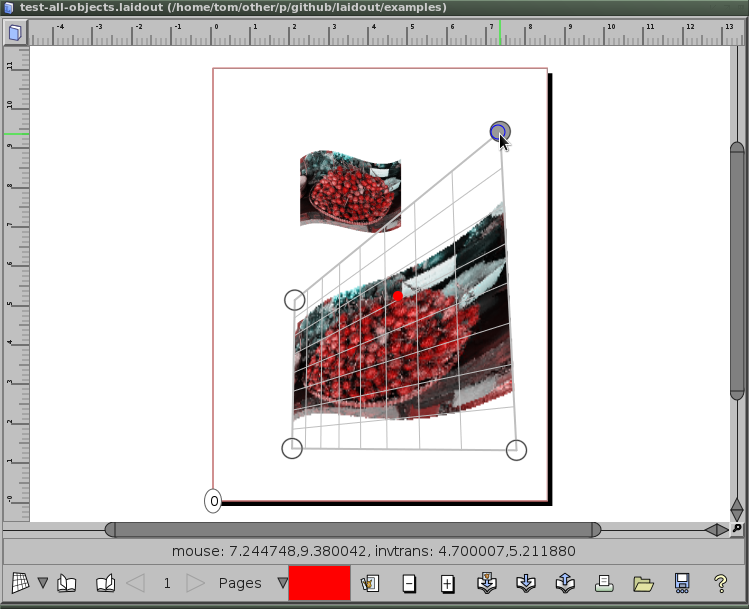The width and height of the screenshot is (749, 609).
Task: Click the single page view book icon
Action: pos(67,583)
